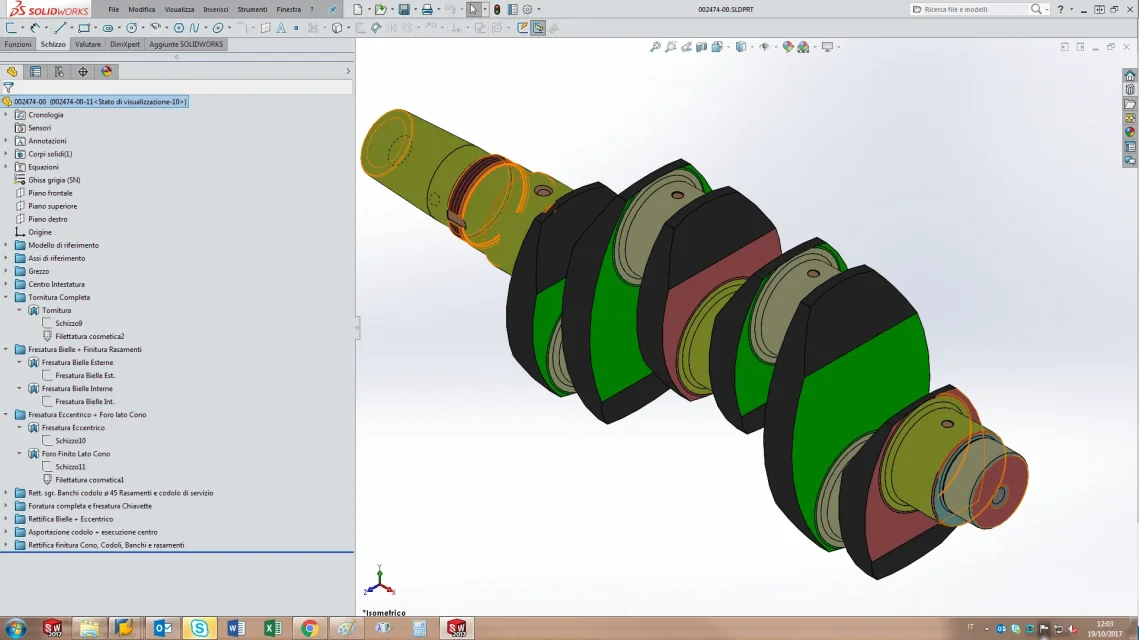The image size is (1139, 640).
Task: Open the FeatureManager design tree tab
Action: click(x=12, y=71)
